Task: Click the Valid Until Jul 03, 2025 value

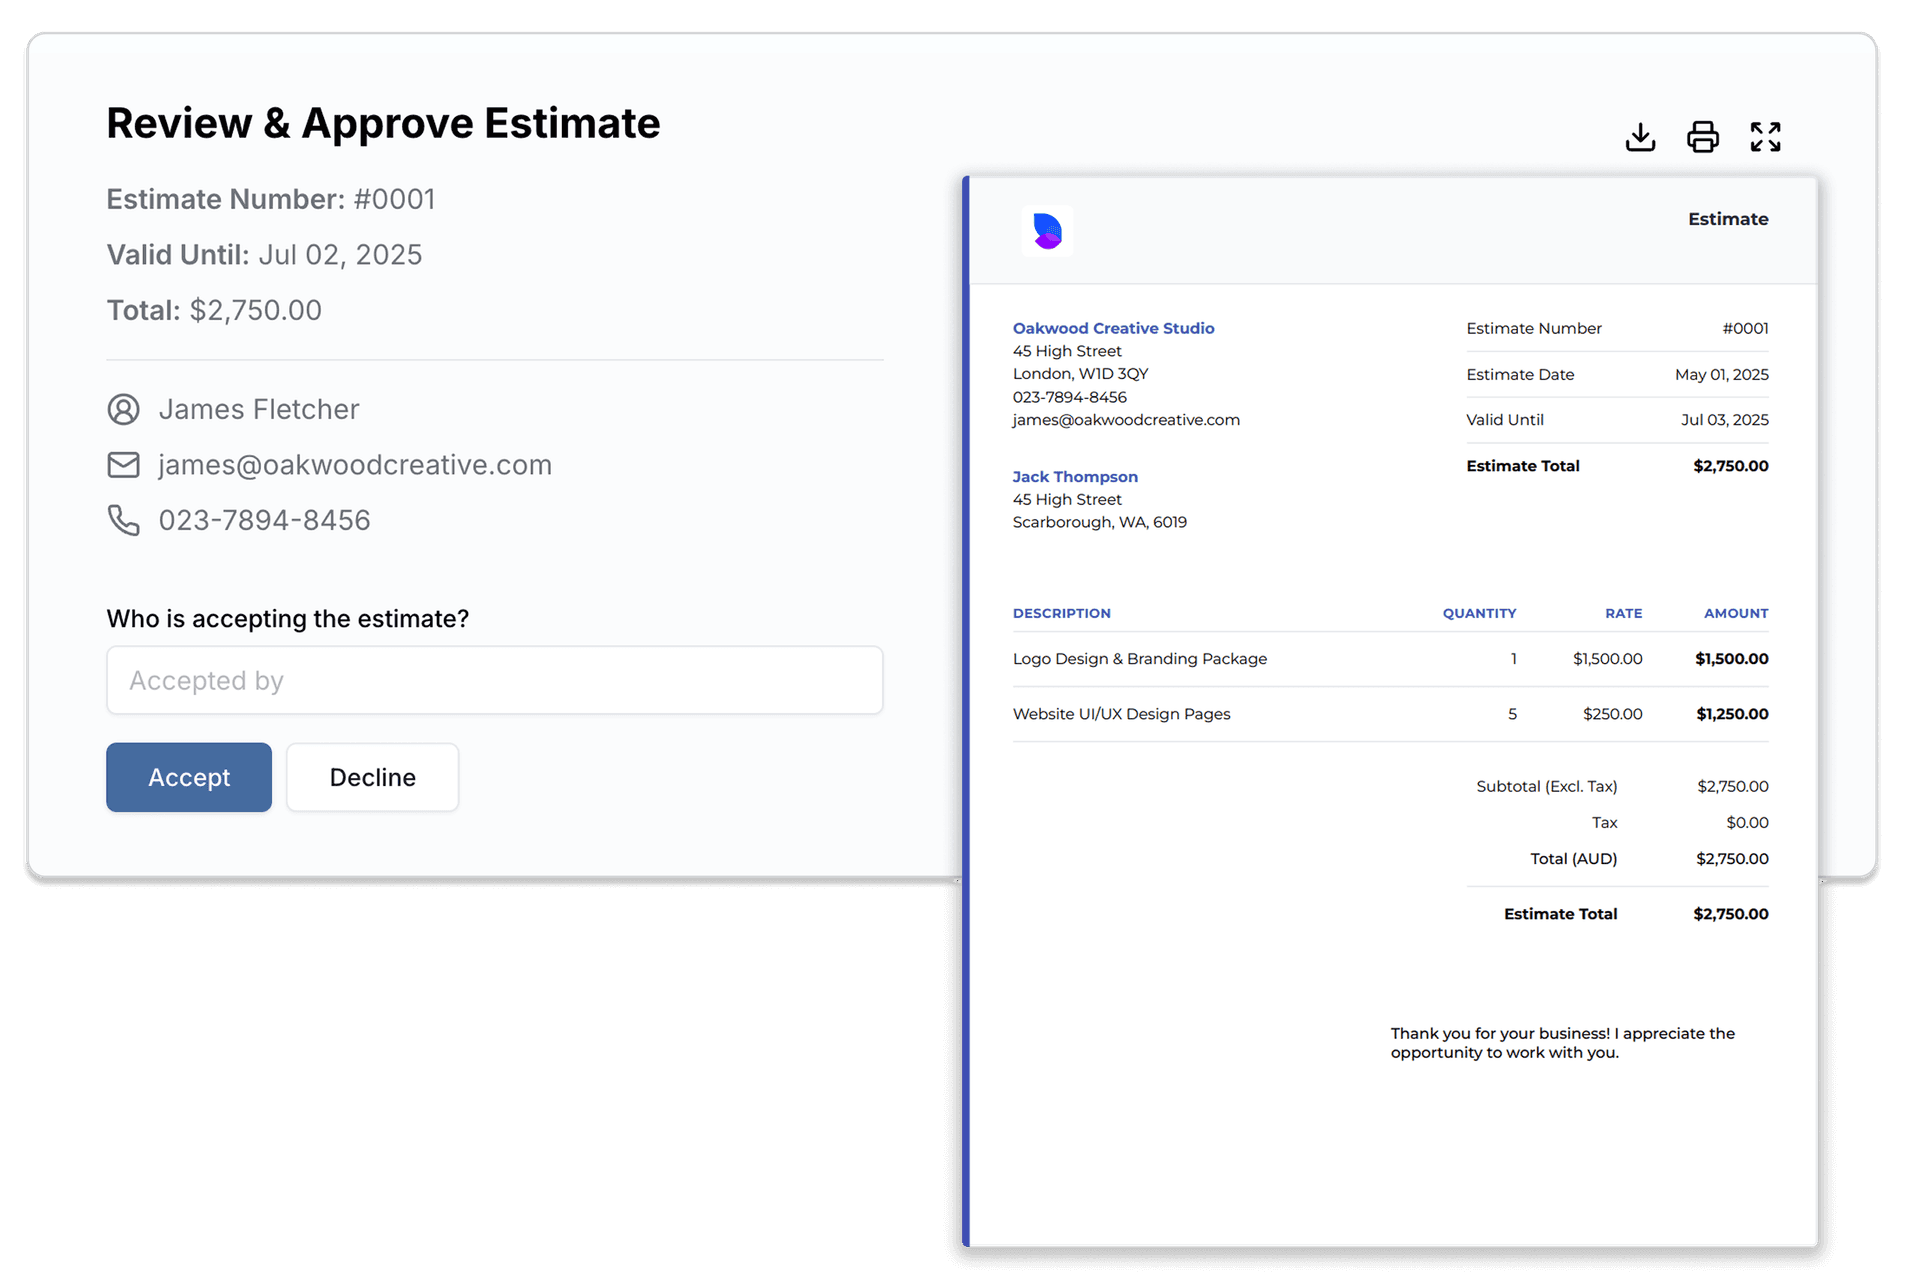Action: coord(1724,420)
